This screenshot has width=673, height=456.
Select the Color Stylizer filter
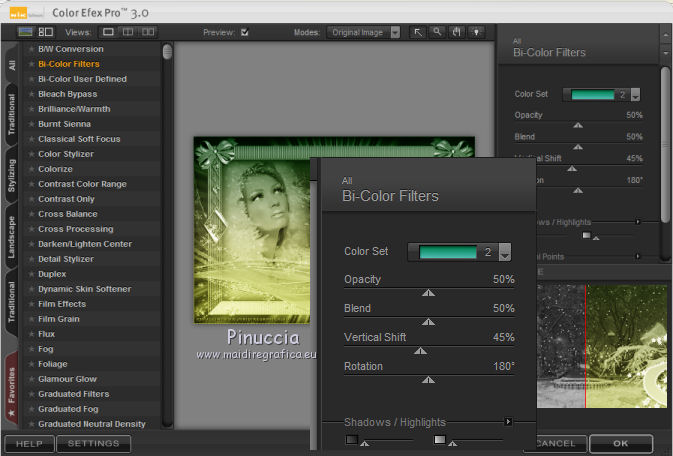tap(66, 154)
